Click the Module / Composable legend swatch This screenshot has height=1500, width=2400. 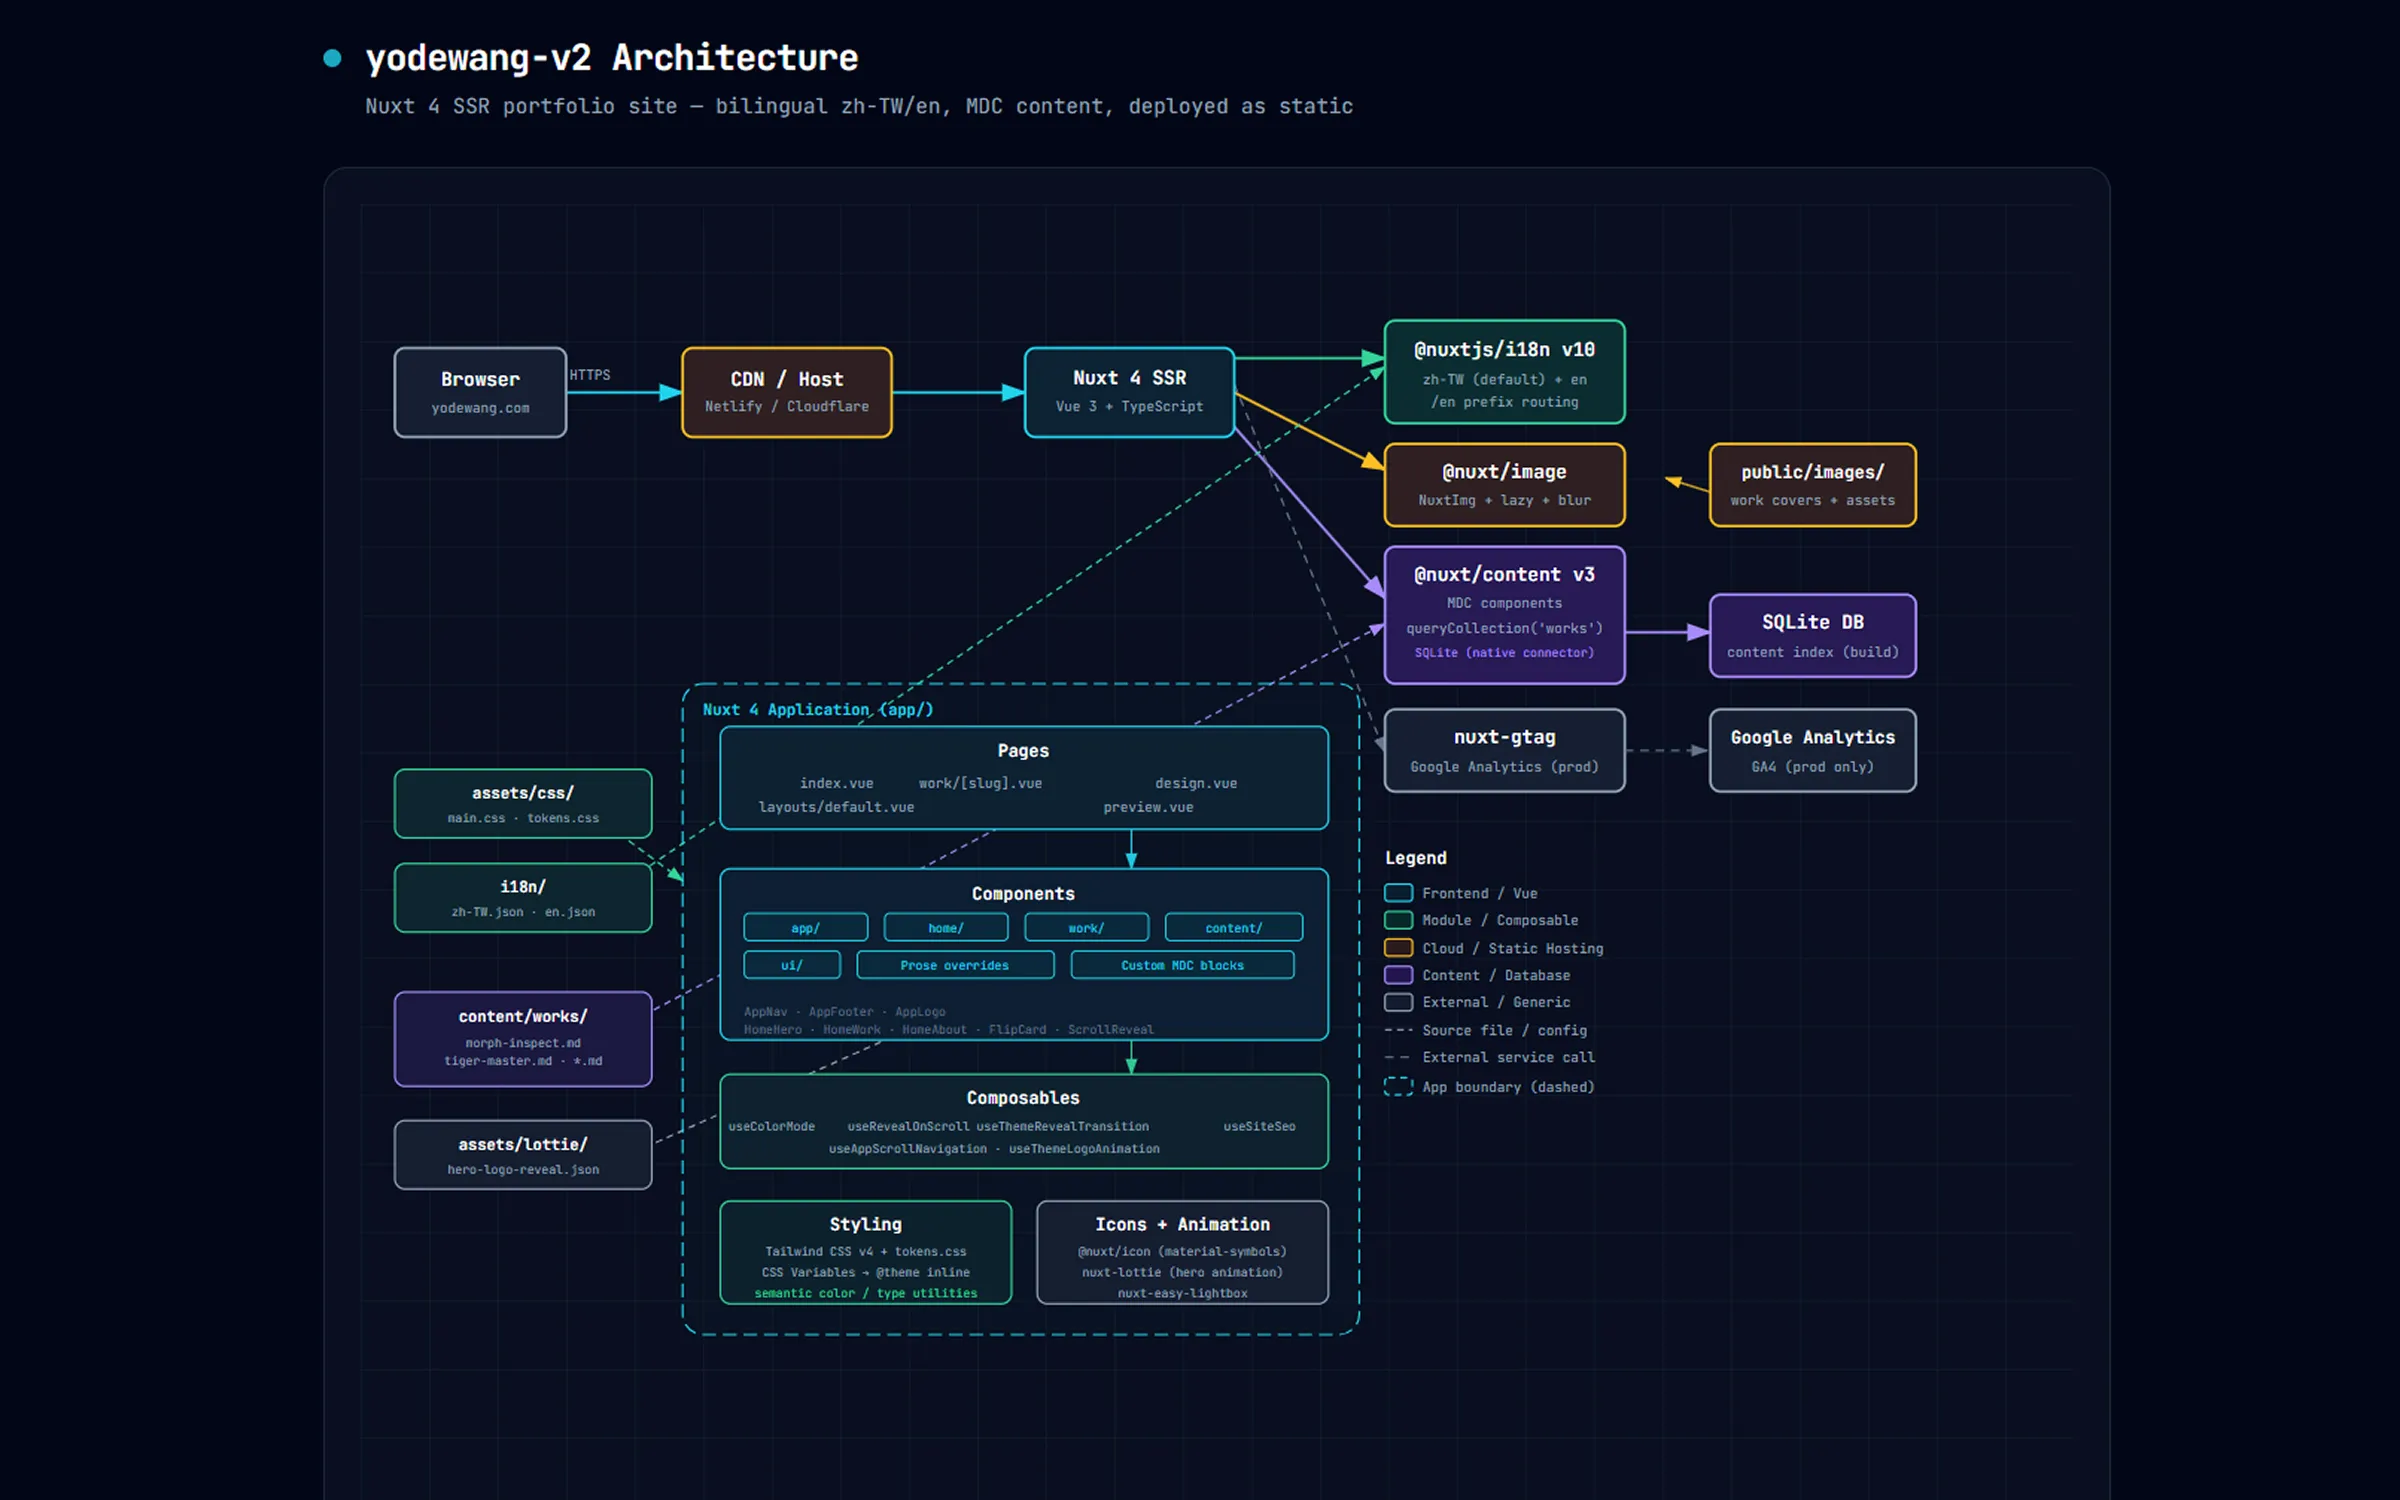coord(1398,920)
